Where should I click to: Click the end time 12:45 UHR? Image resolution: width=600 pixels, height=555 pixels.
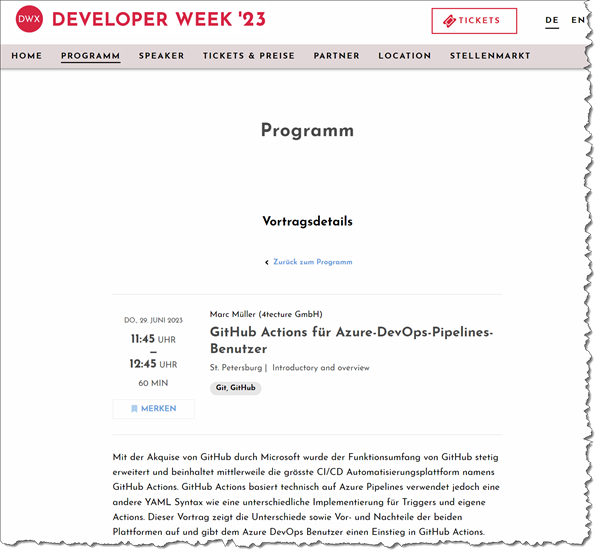(153, 364)
